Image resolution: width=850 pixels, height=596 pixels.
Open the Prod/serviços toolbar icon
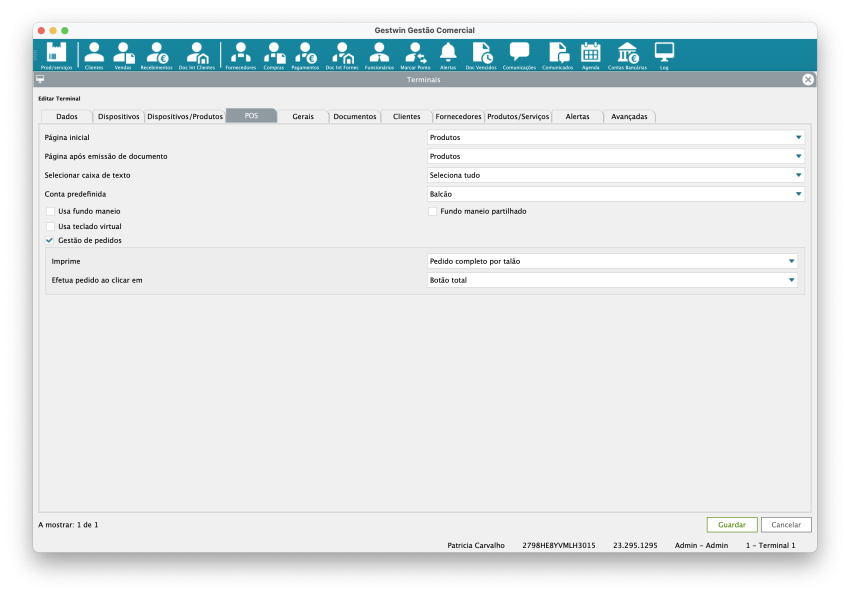56,54
